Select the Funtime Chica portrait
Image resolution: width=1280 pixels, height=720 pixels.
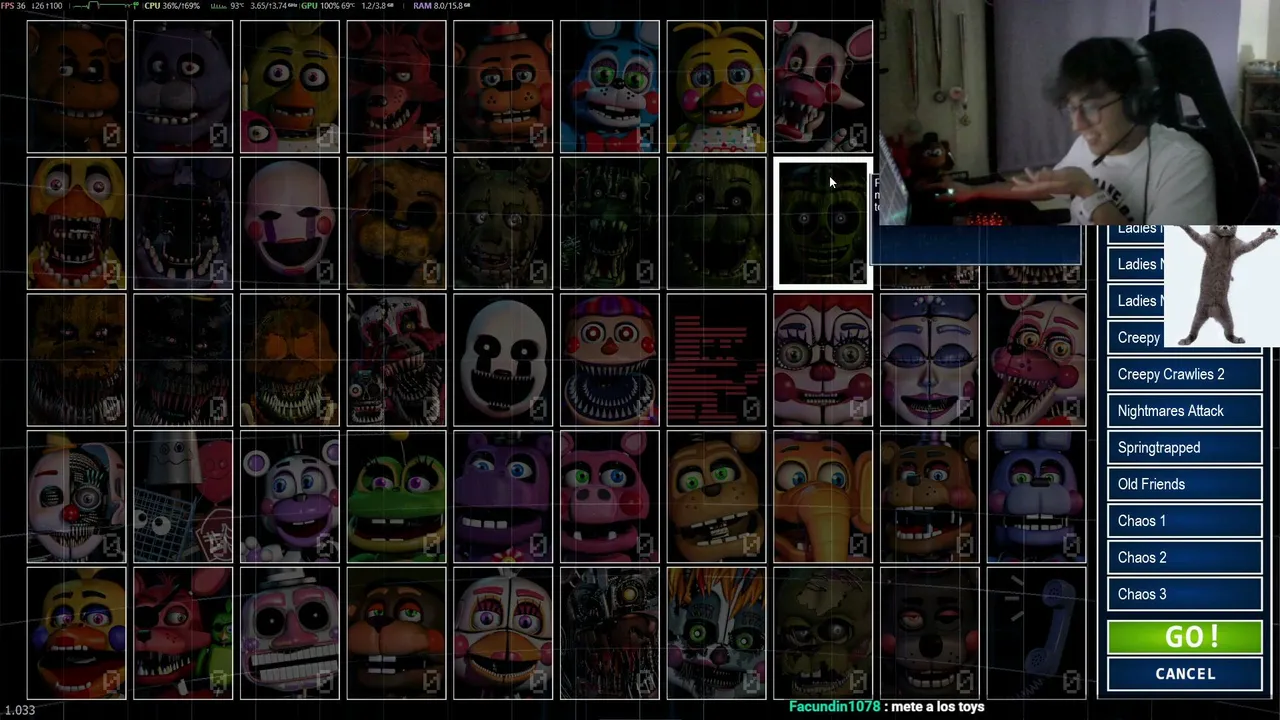[x=503, y=634]
